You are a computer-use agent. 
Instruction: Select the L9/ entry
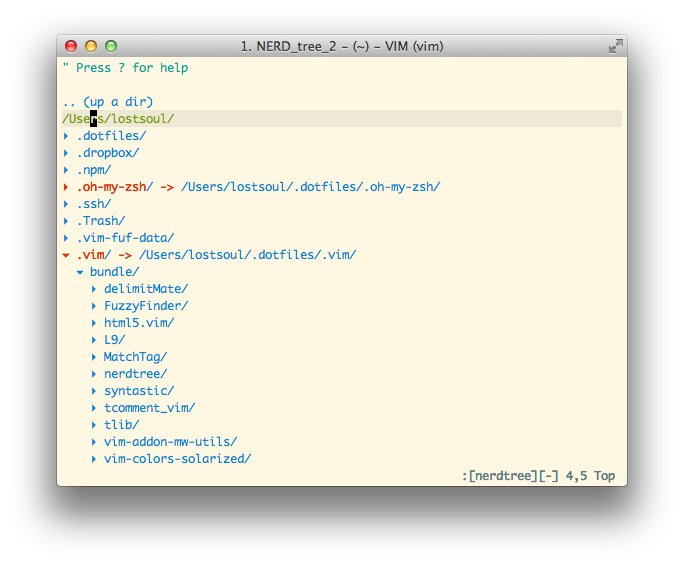tap(115, 340)
